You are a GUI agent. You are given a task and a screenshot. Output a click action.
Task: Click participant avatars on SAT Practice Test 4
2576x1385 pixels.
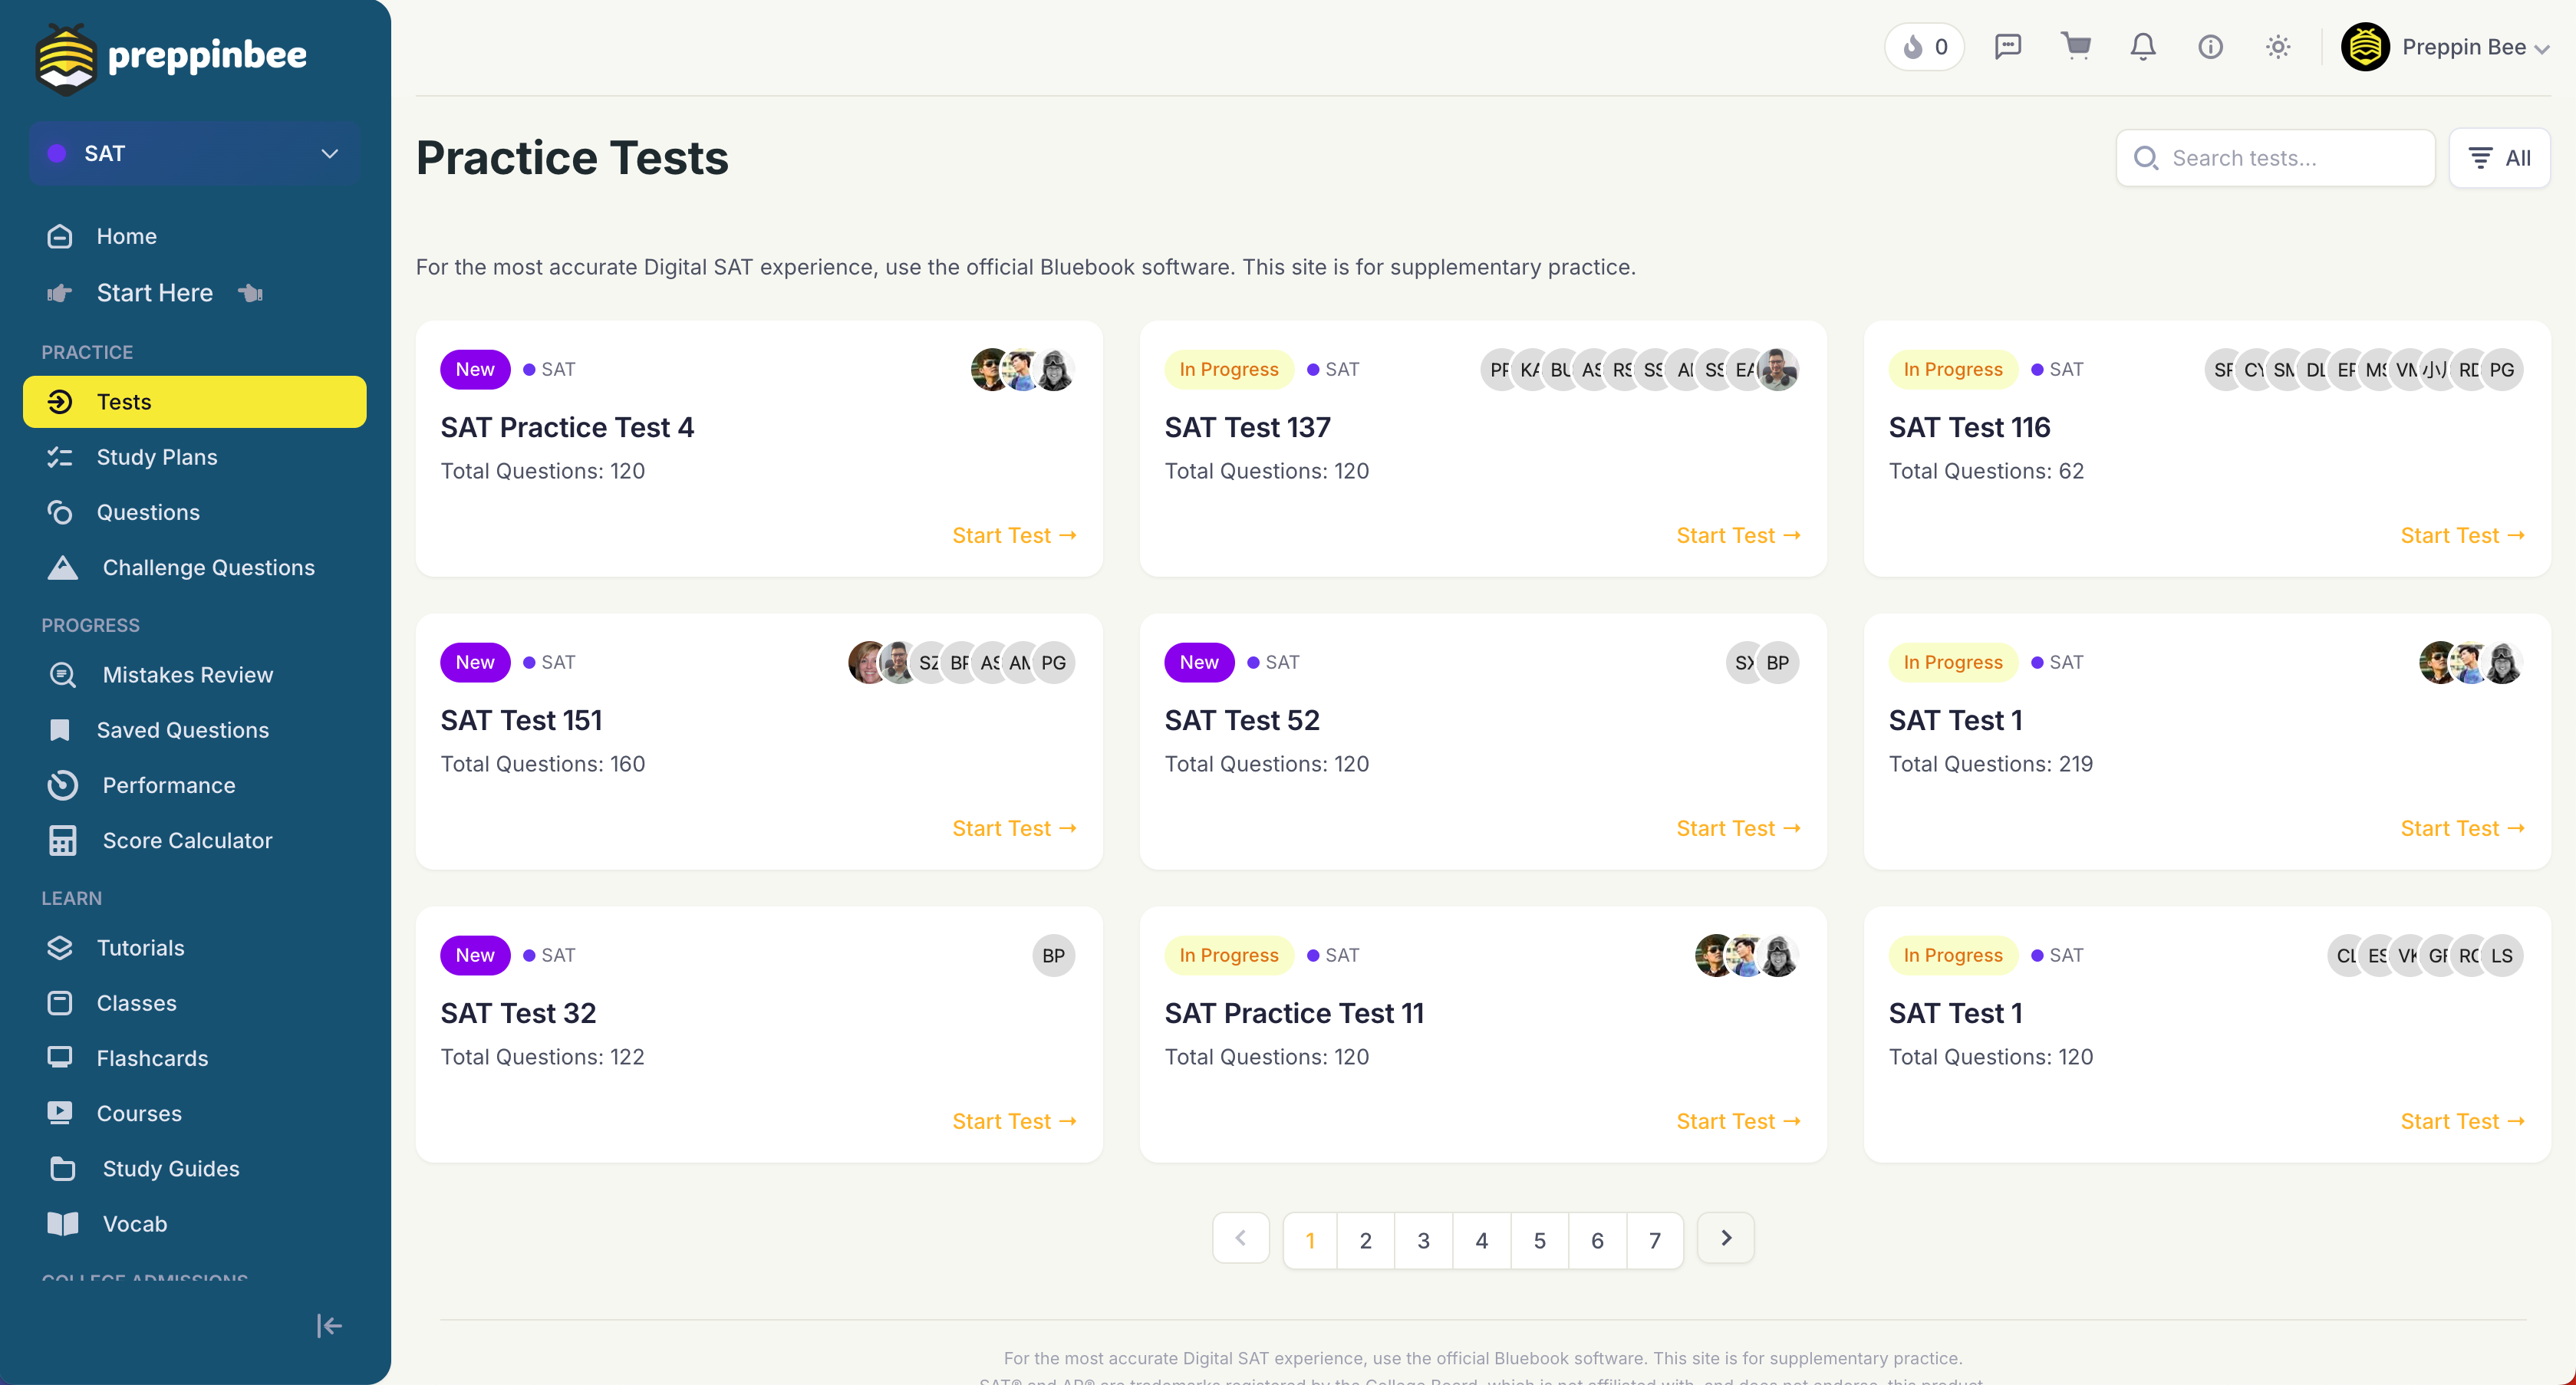[x=1023, y=370]
